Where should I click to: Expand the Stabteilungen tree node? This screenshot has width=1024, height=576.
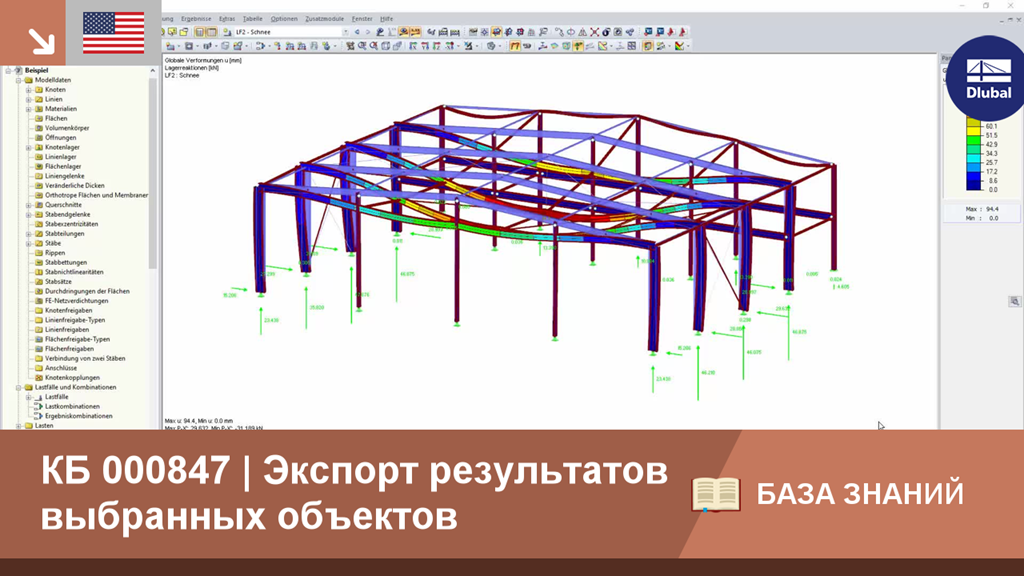tap(29, 234)
